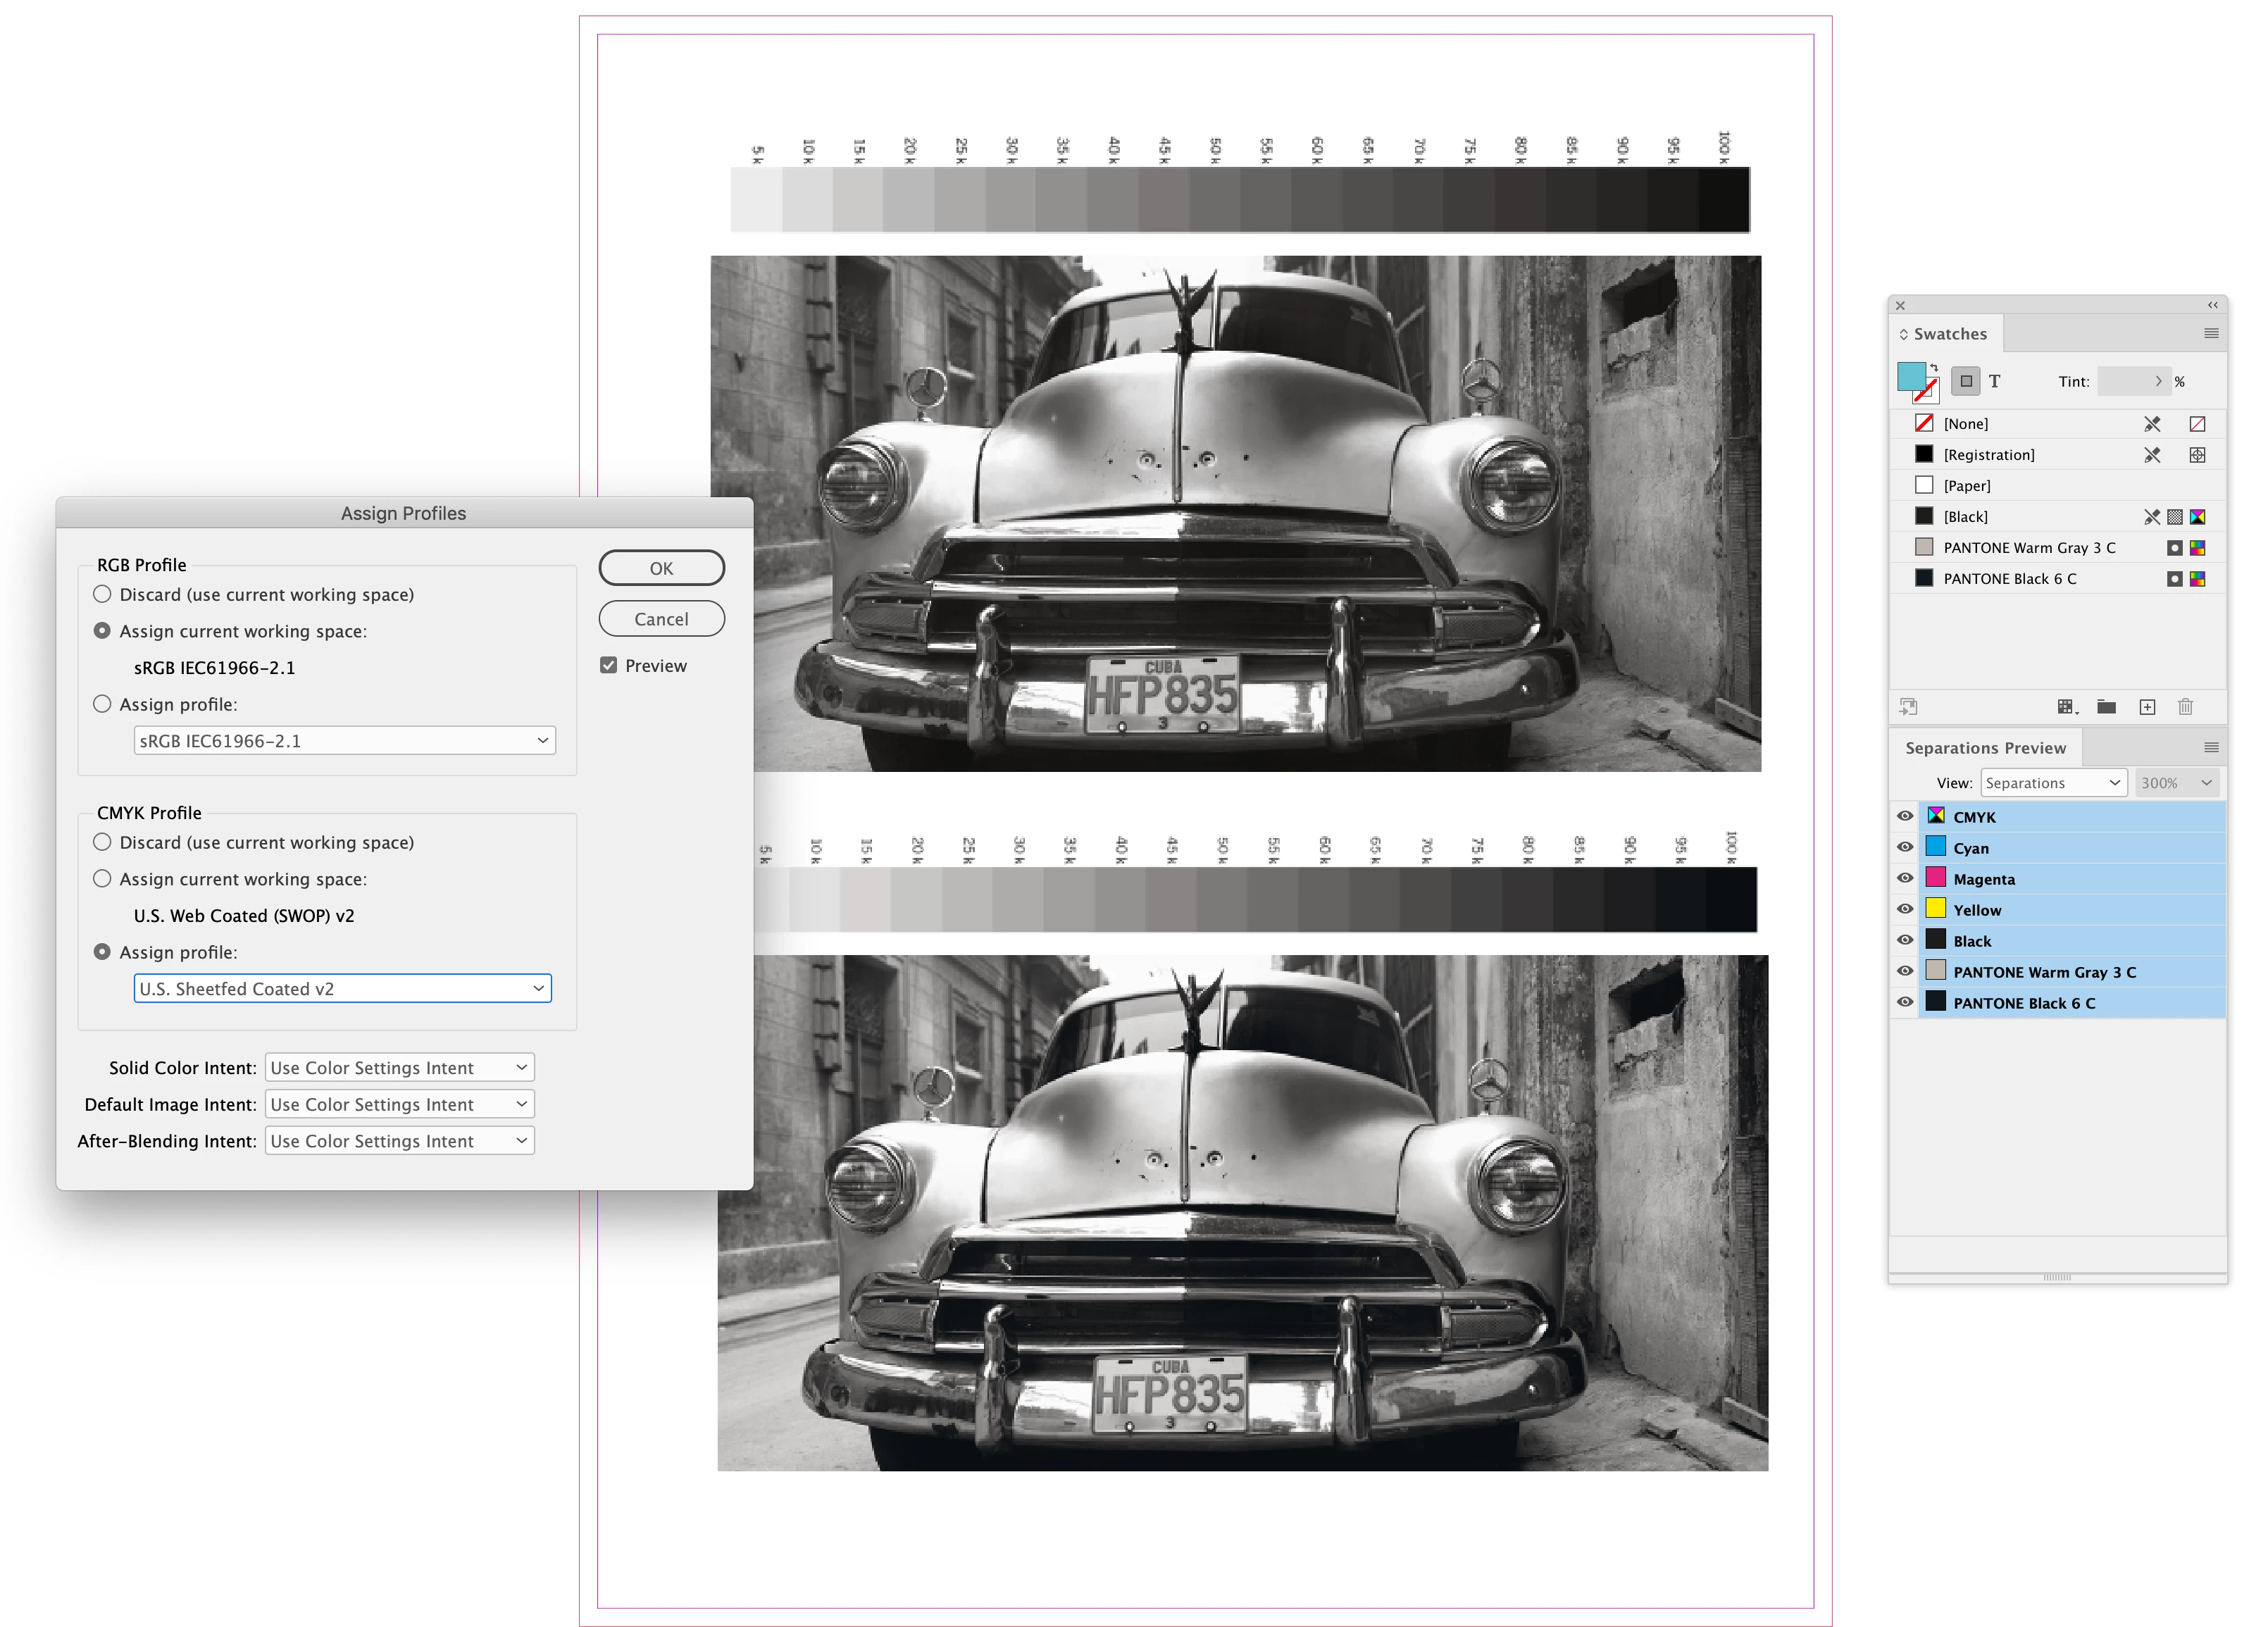Screen dimensions: 2268x1627
Task: Click new color group folder icon
Action: [x=2106, y=707]
